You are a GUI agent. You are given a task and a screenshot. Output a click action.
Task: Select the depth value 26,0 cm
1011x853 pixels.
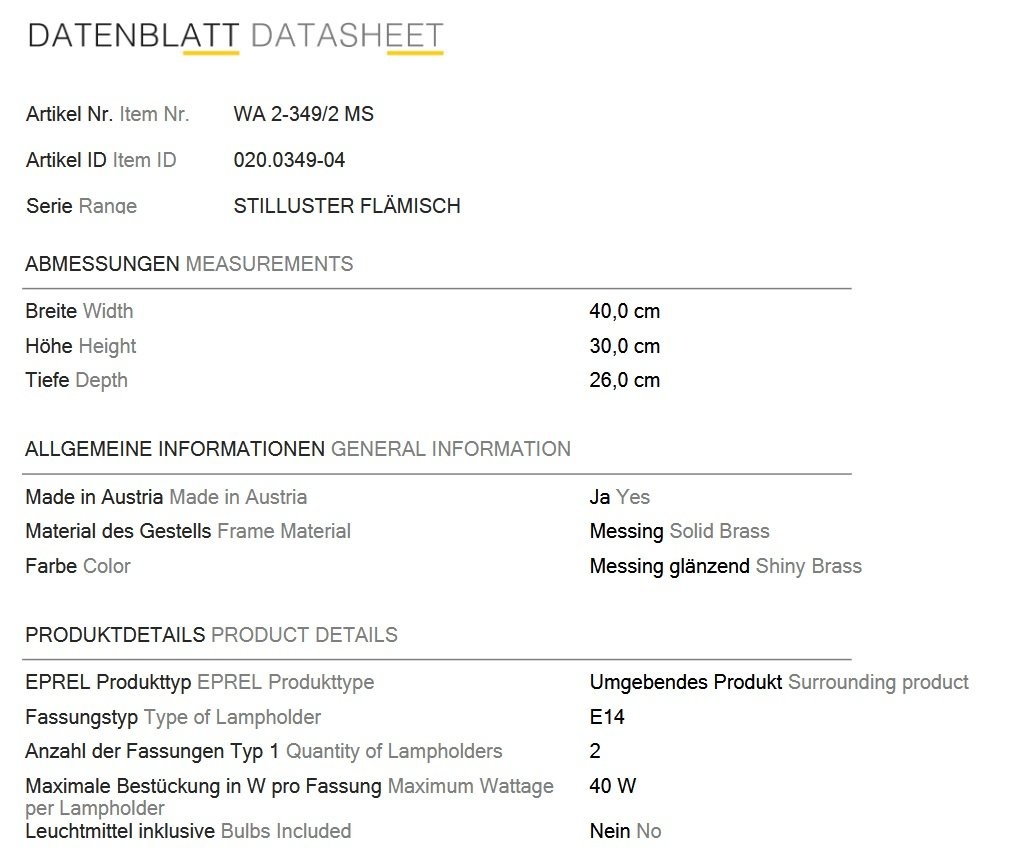point(625,380)
